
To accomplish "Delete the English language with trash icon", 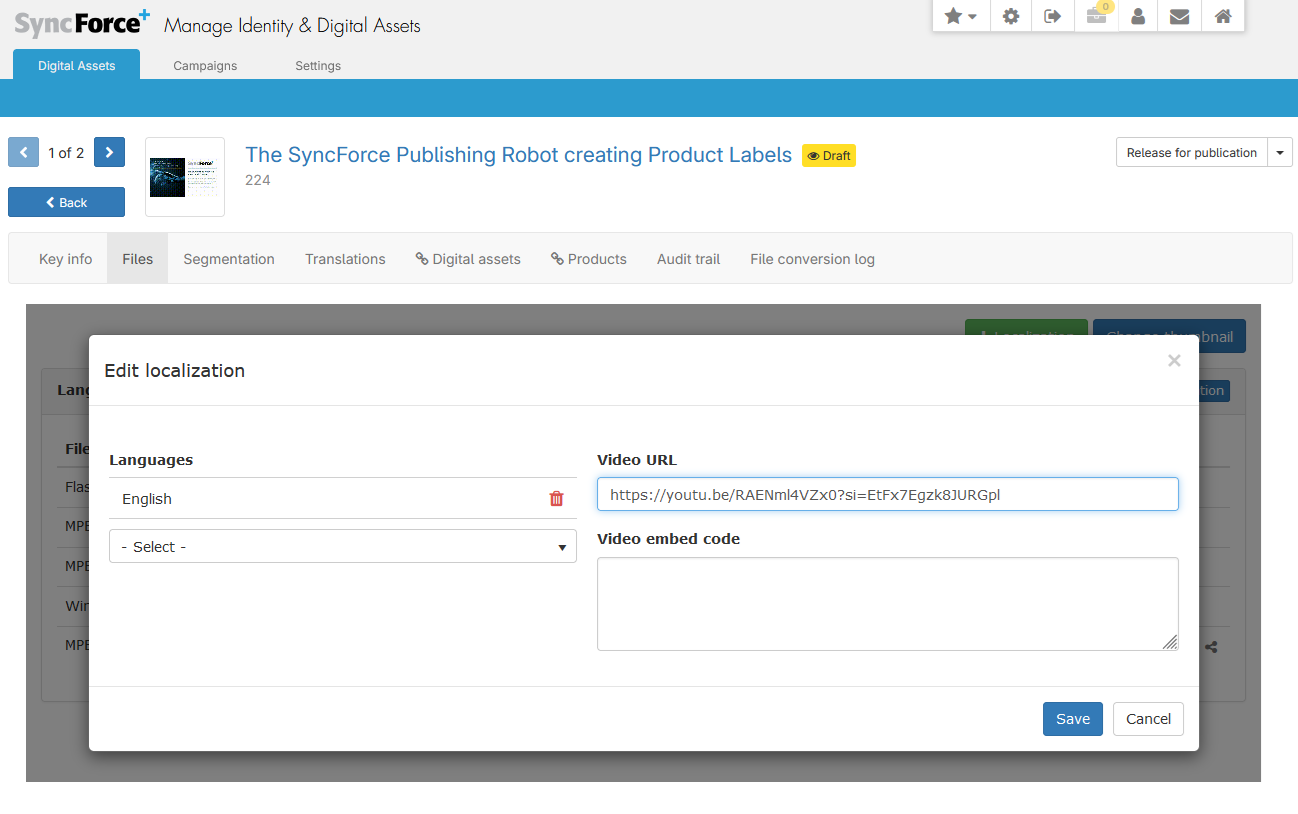I will [x=557, y=498].
